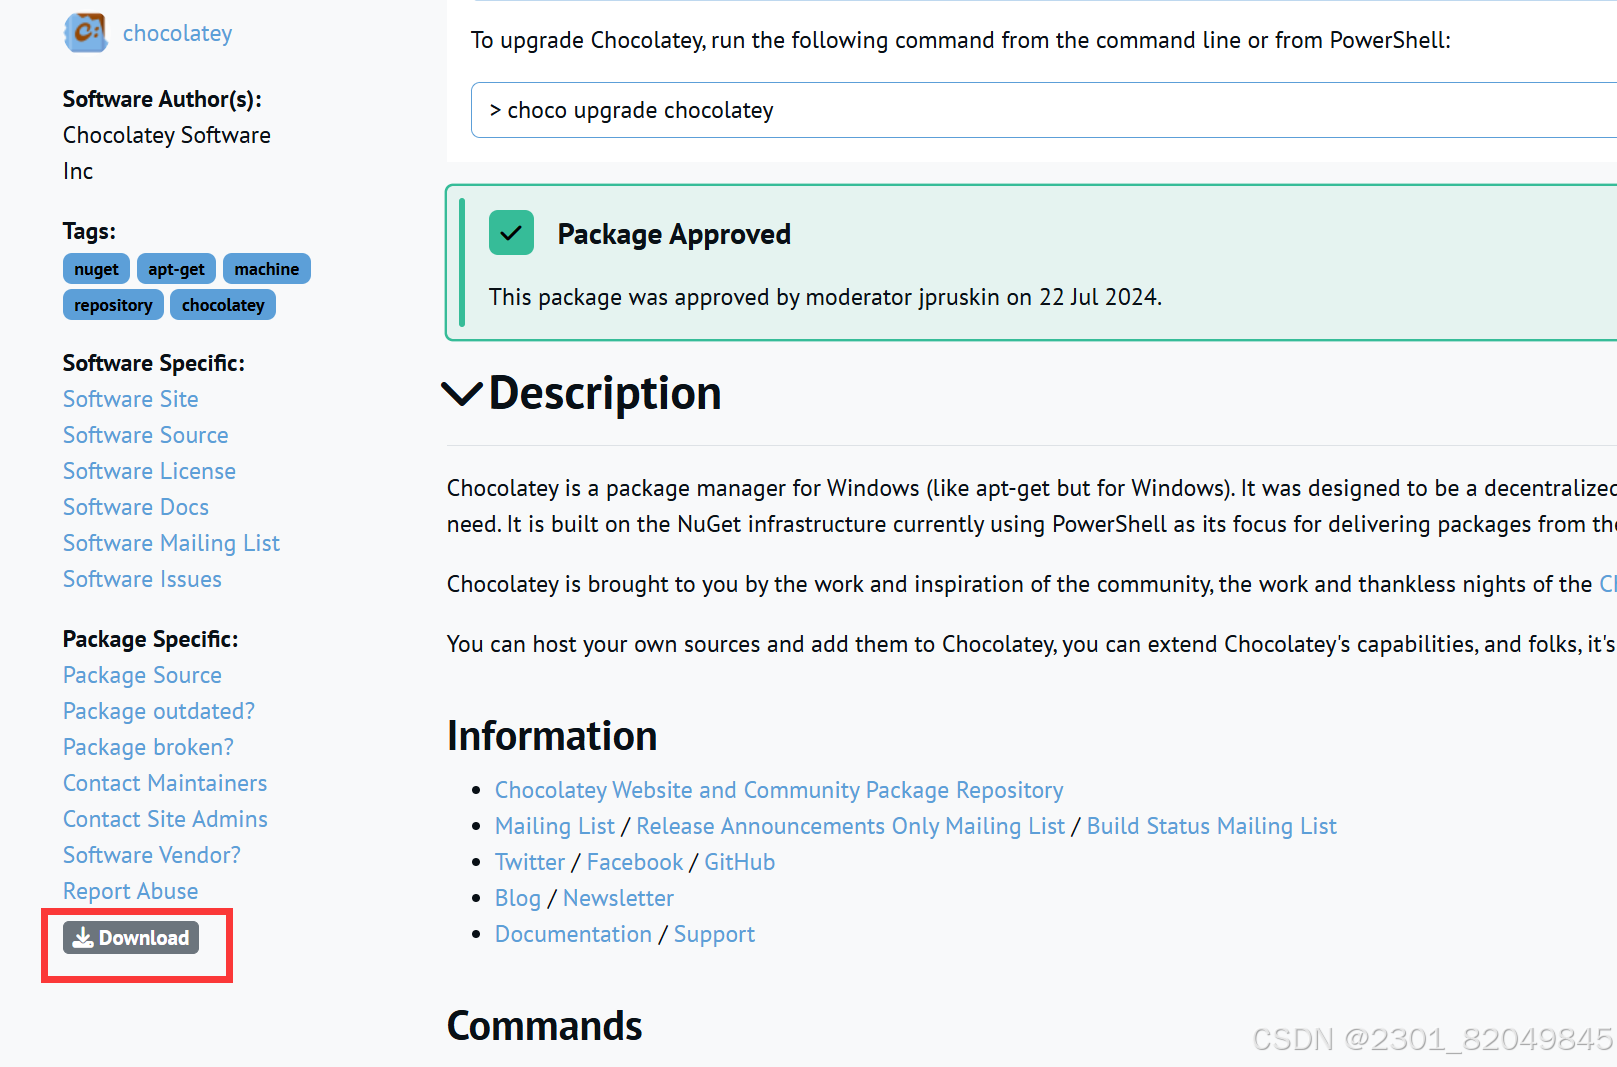Click the Description heading text
Viewport: 1617px width, 1067px height.
(605, 393)
